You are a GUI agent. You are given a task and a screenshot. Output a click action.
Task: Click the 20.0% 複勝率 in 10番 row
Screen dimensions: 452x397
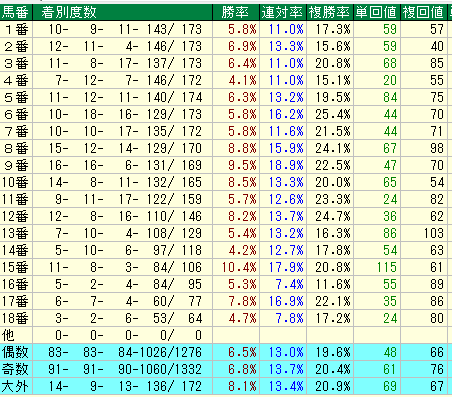coord(333,182)
